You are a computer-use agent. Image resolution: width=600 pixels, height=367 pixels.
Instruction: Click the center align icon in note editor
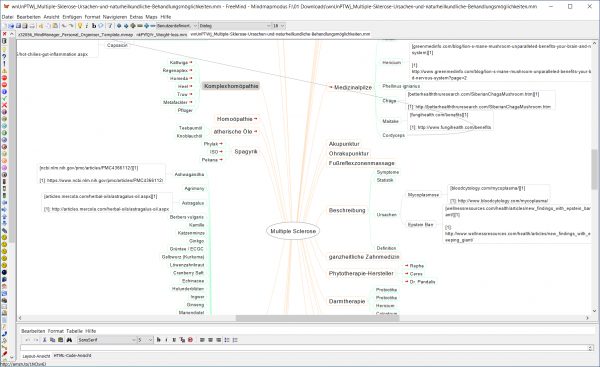210,340
